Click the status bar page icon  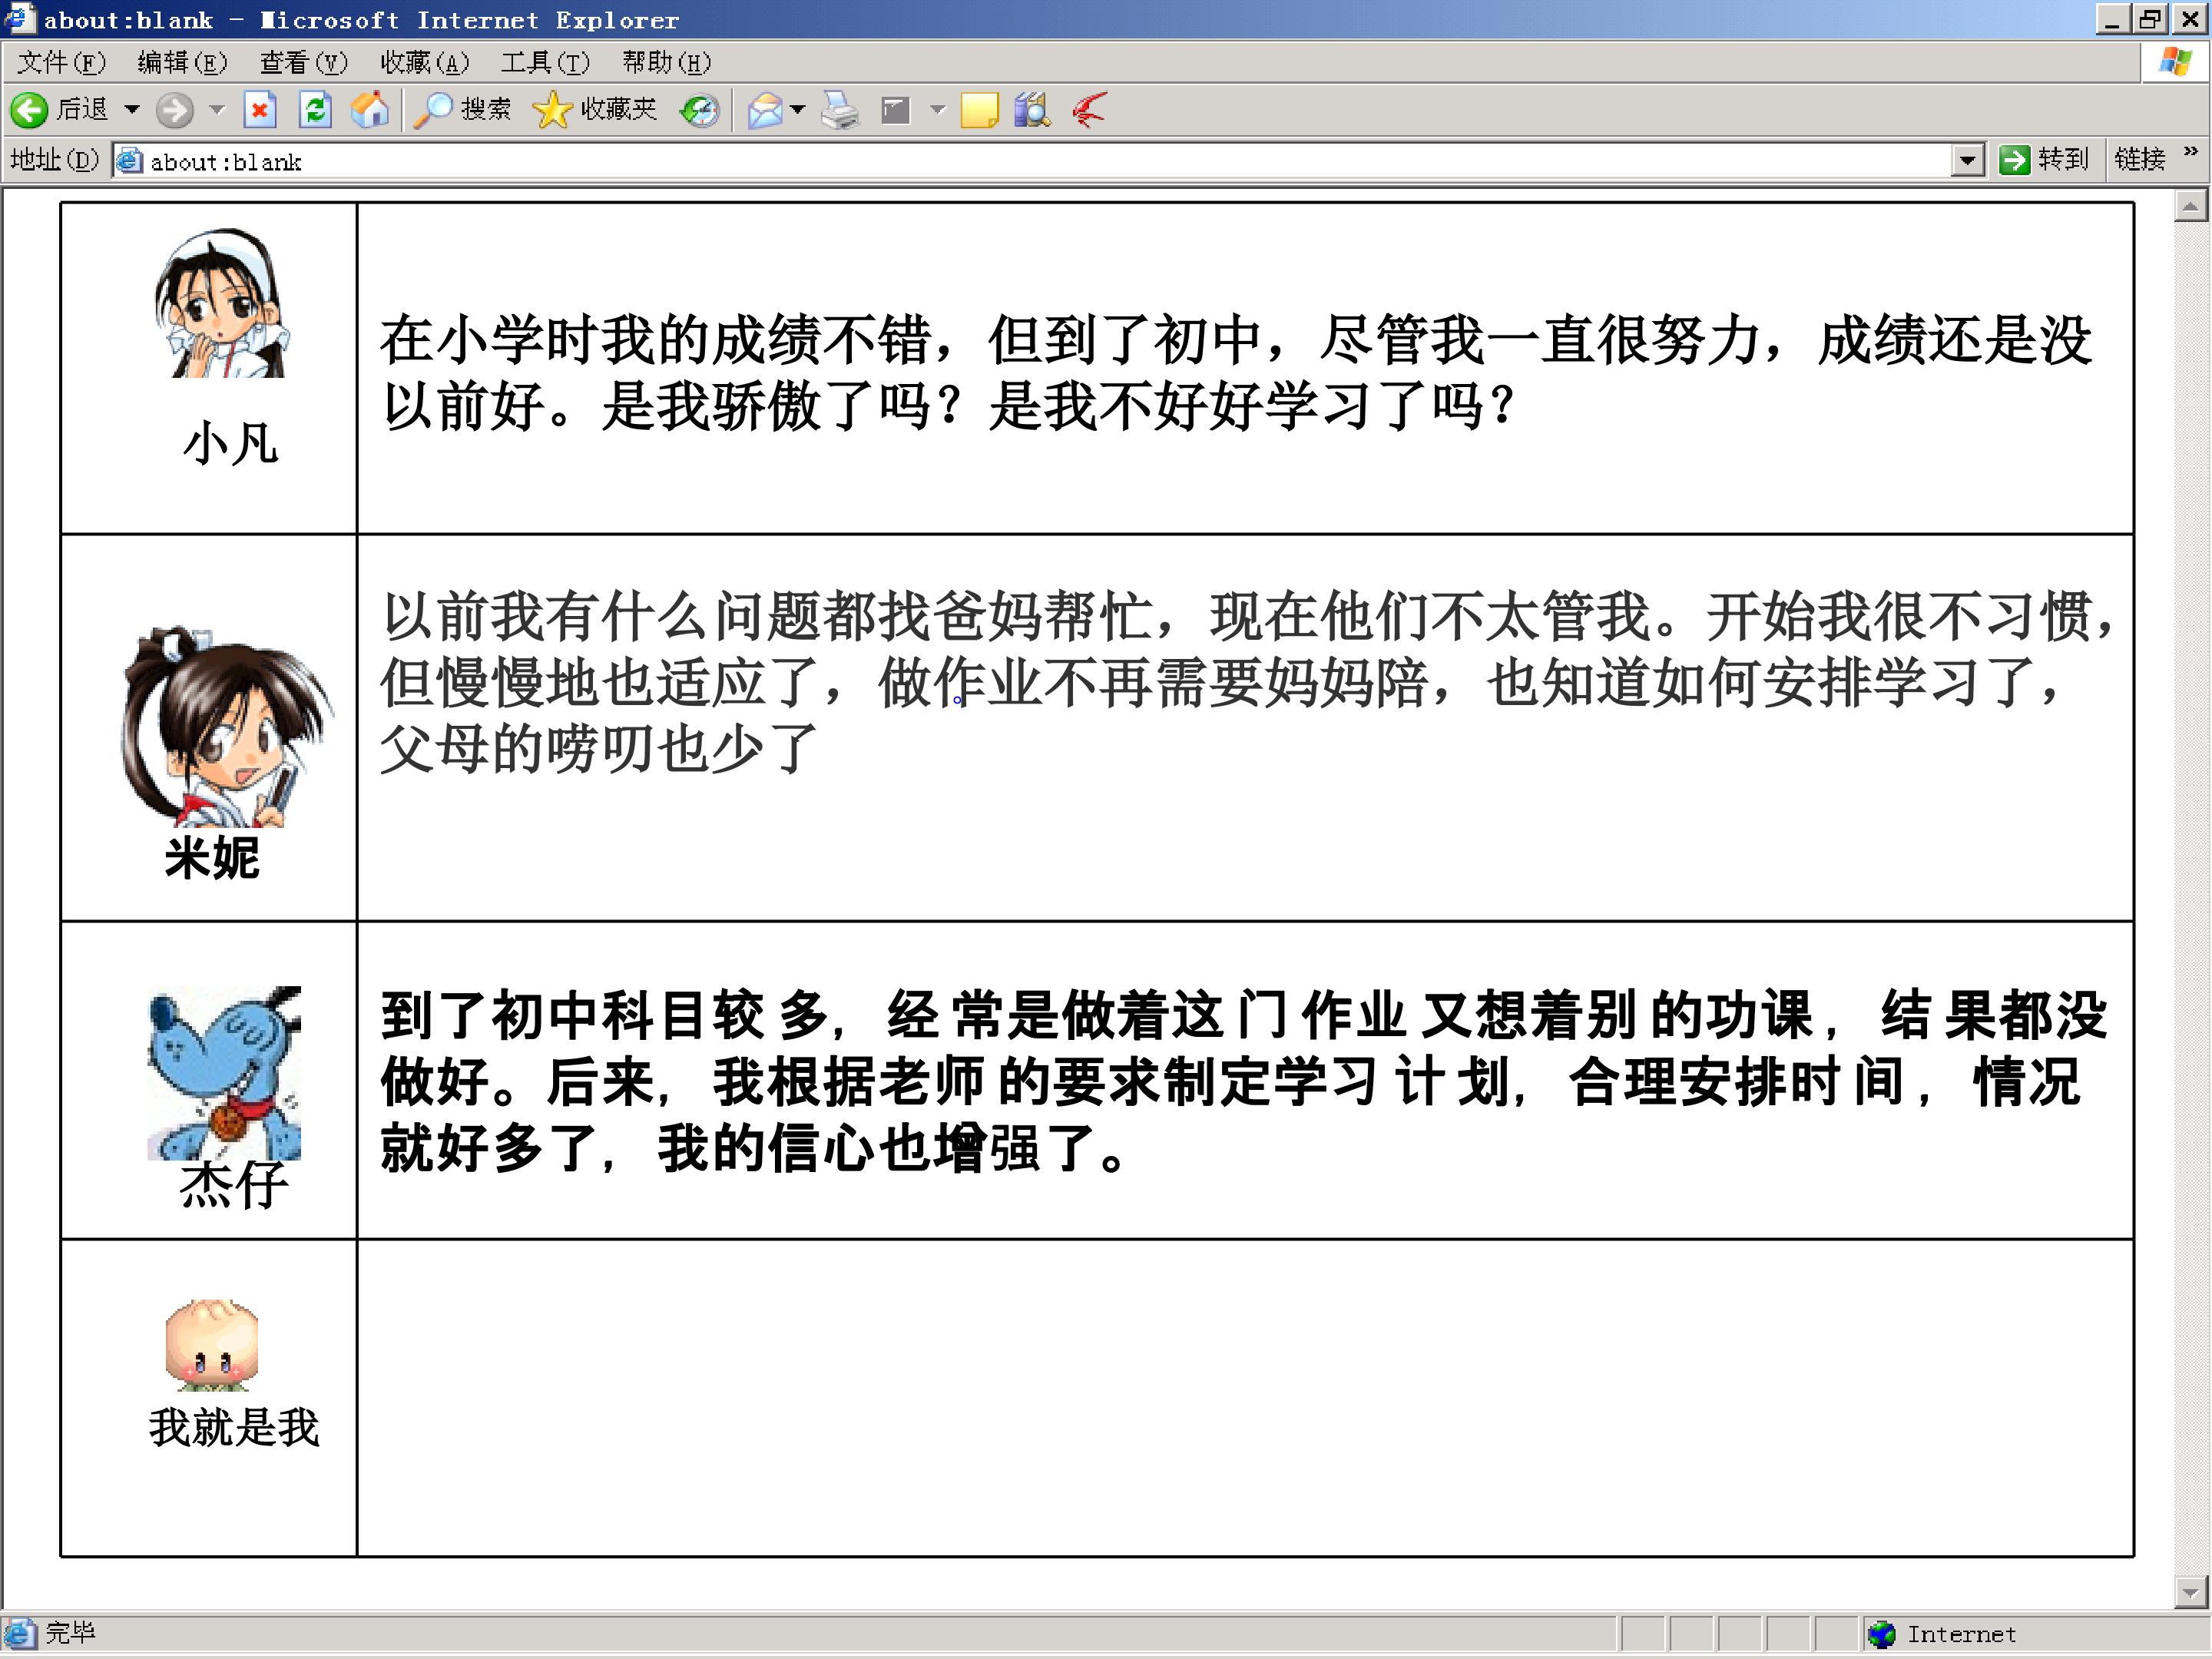(x=20, y=1634)
